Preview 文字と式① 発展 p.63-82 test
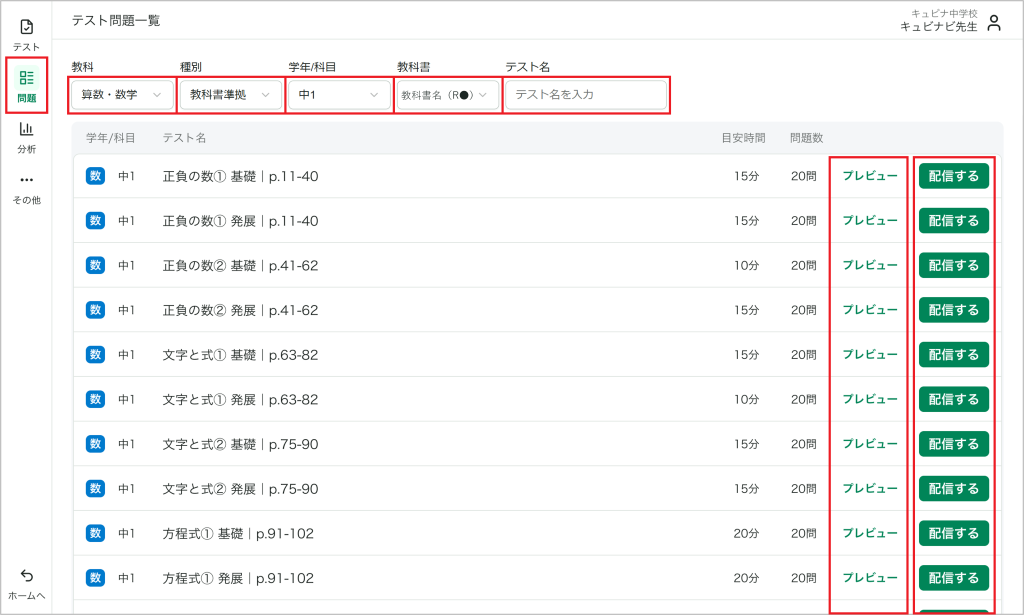1024x615 pixels. click(x=870, y=399)
